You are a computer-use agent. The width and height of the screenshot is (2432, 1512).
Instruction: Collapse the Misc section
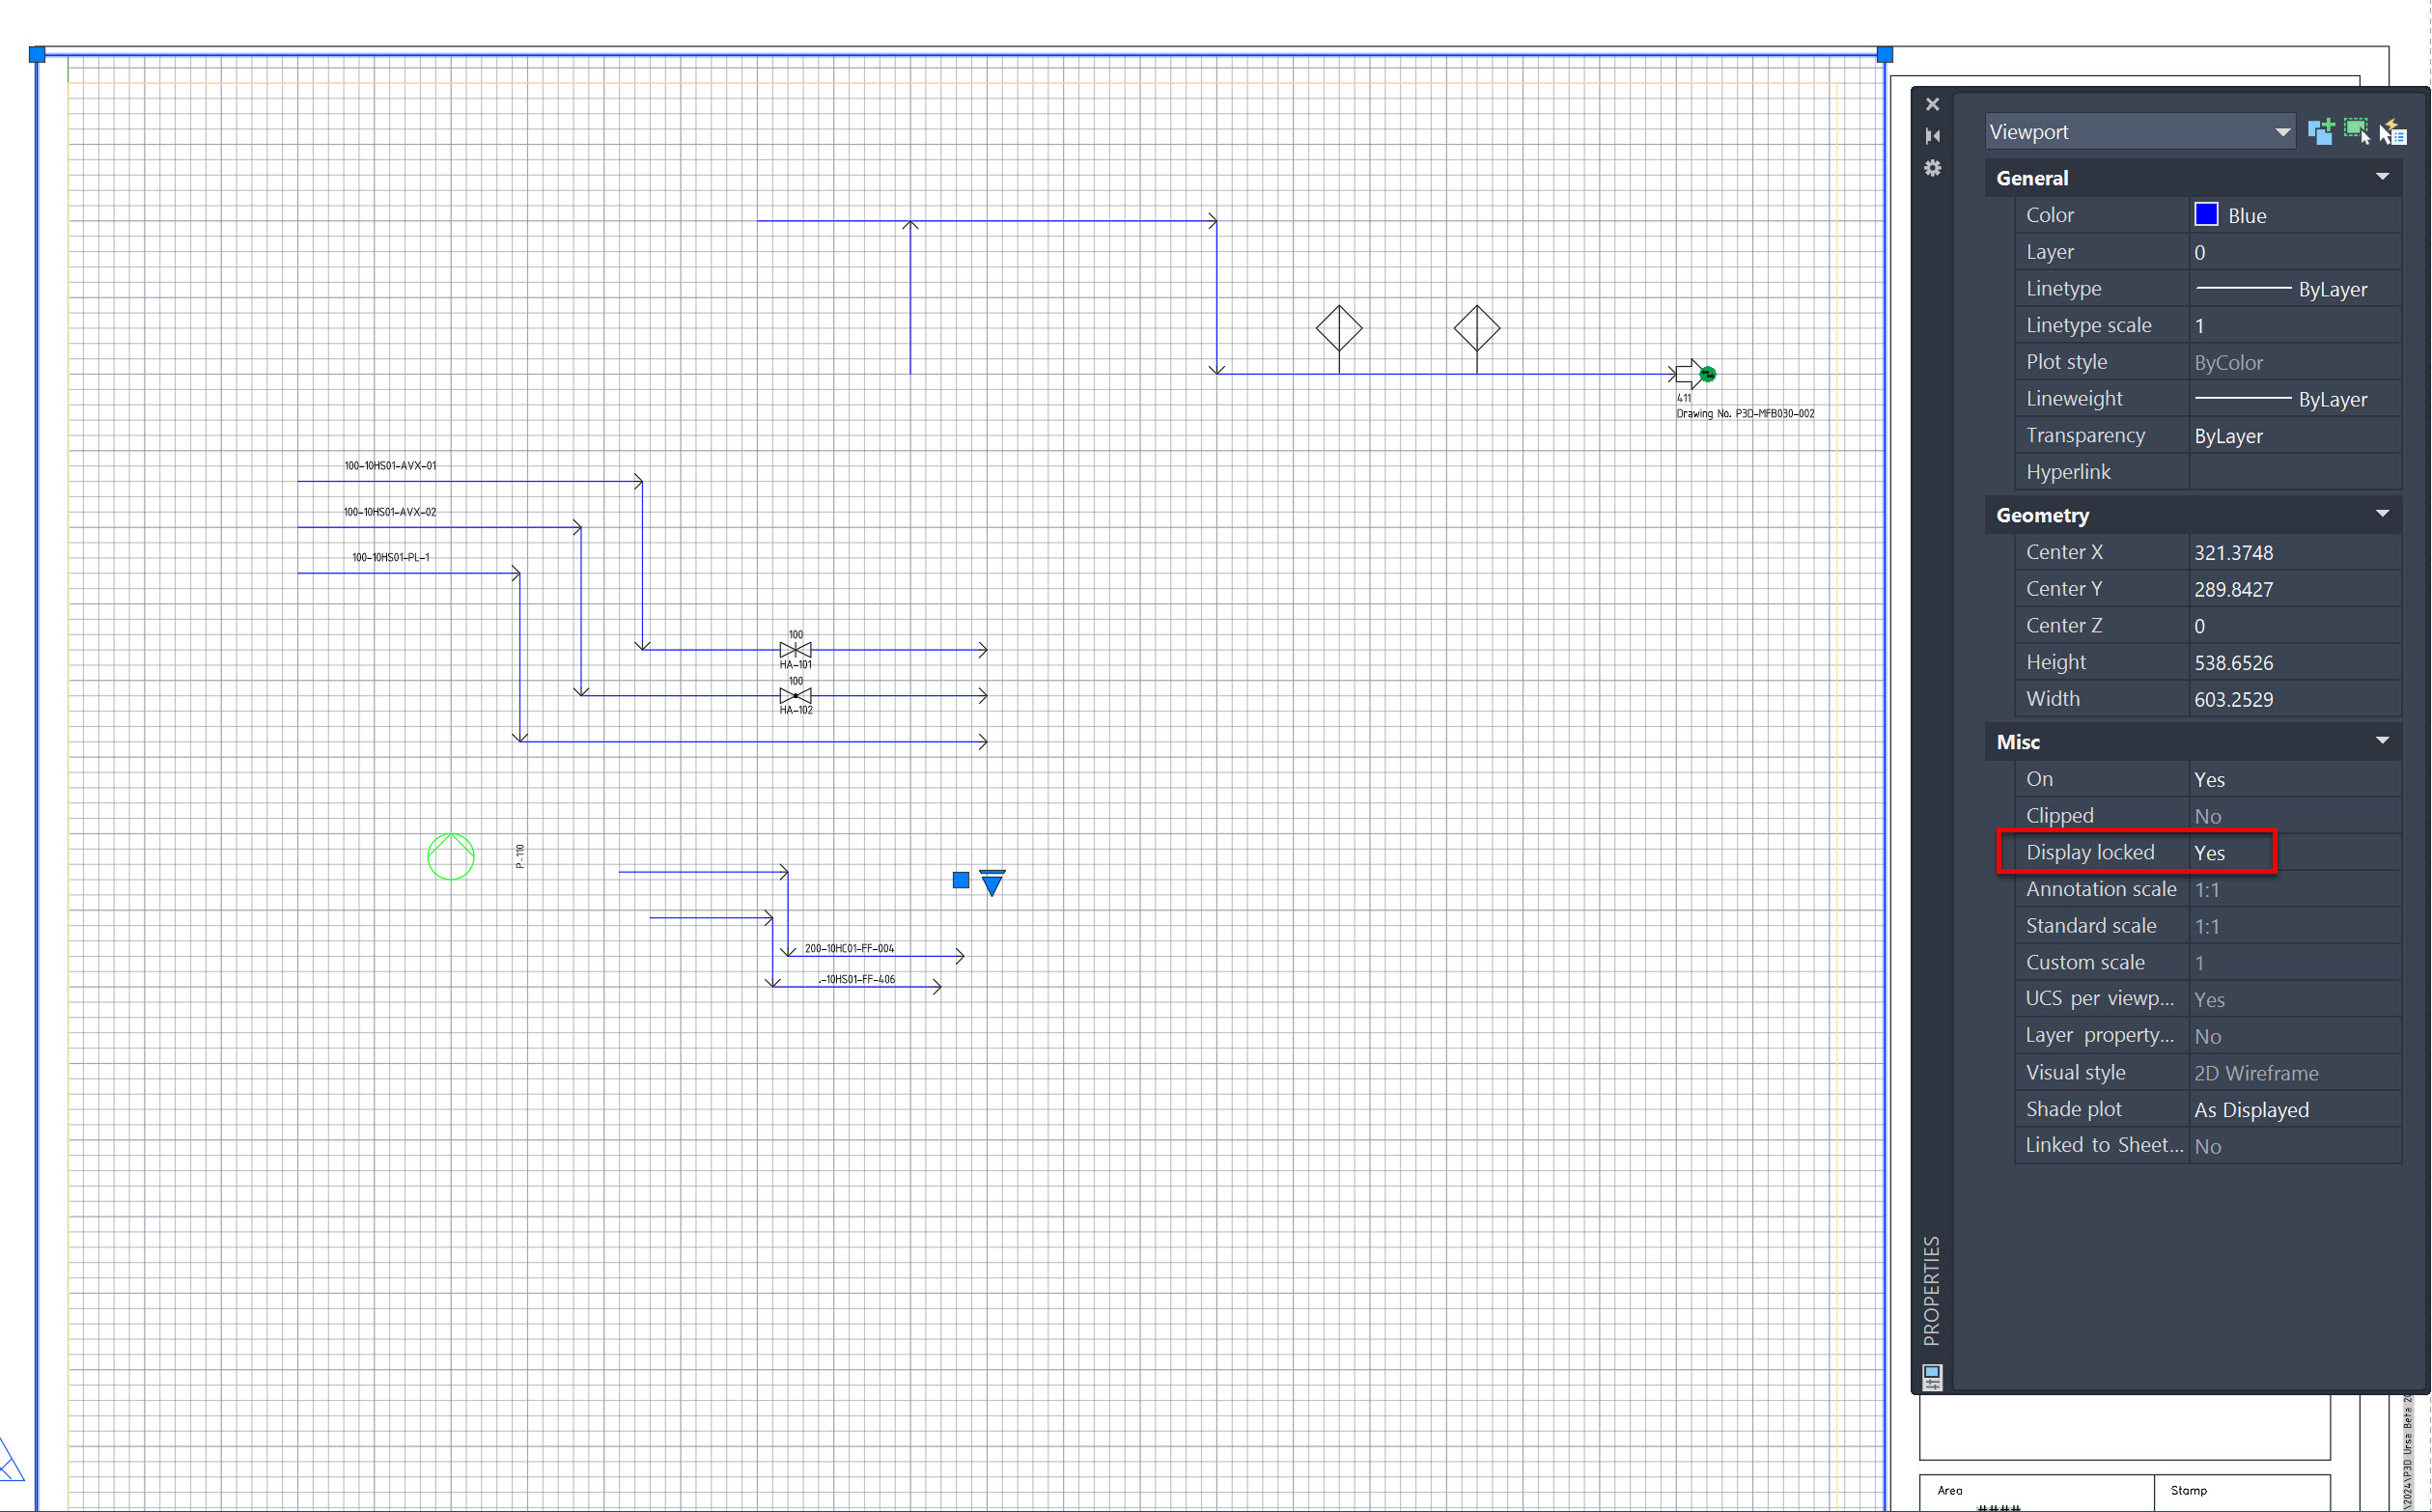click(x=2383, y=741)
